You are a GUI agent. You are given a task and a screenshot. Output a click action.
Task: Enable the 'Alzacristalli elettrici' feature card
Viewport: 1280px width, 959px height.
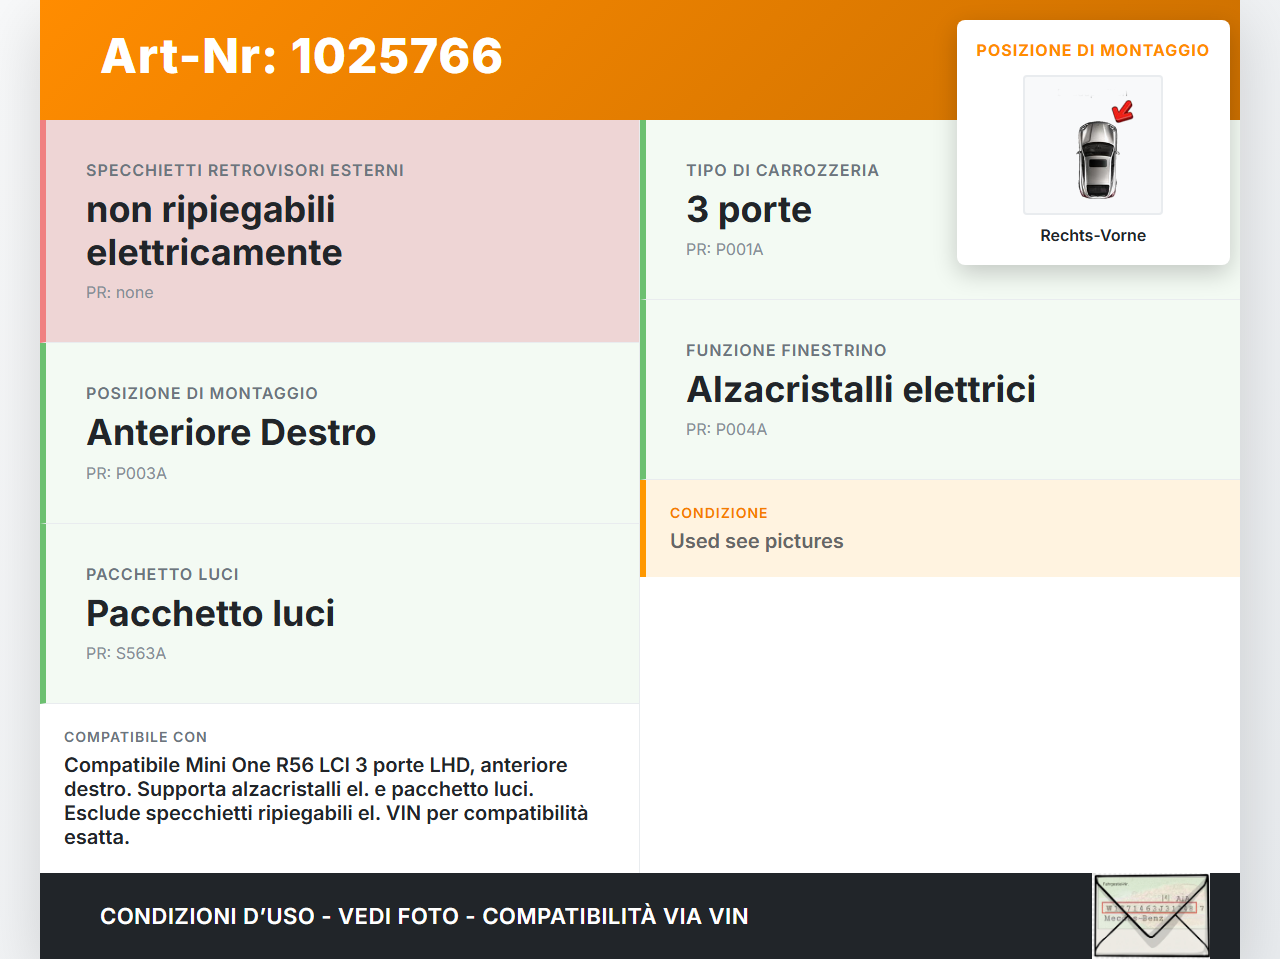point(940,389)
